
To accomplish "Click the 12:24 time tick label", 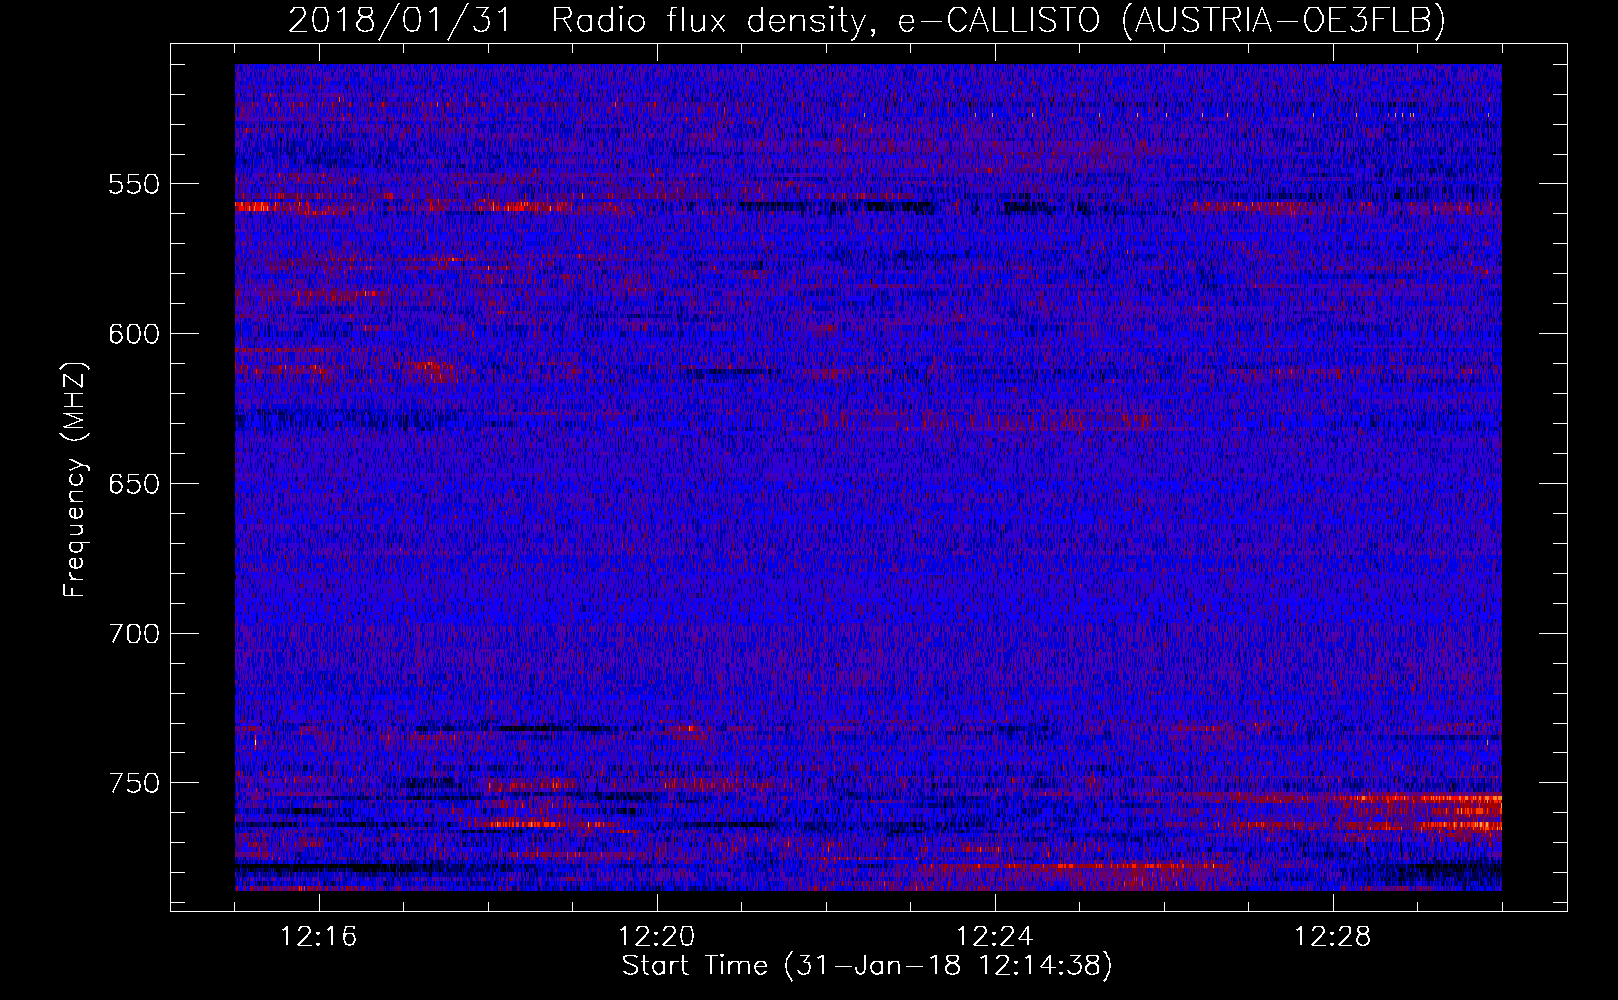I will click(995, 937).
